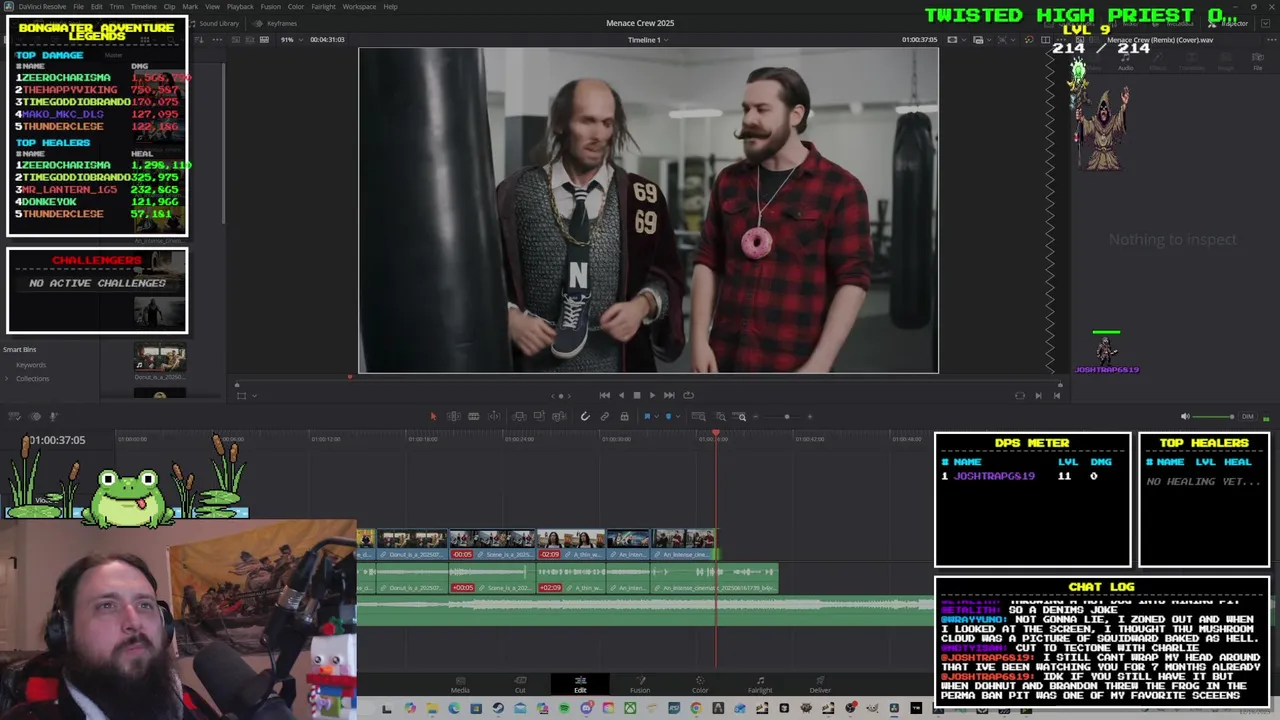Toggle the DIM audio button

[x=1247, y=416]
